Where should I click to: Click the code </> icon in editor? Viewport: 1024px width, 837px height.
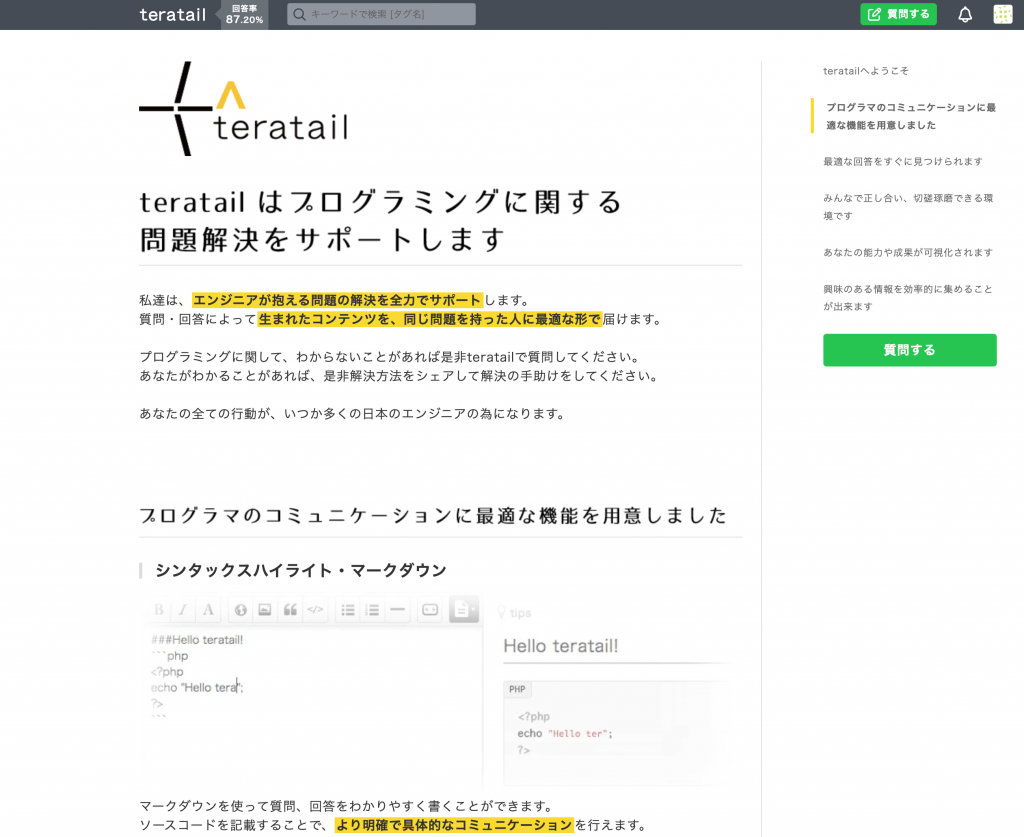315,609
